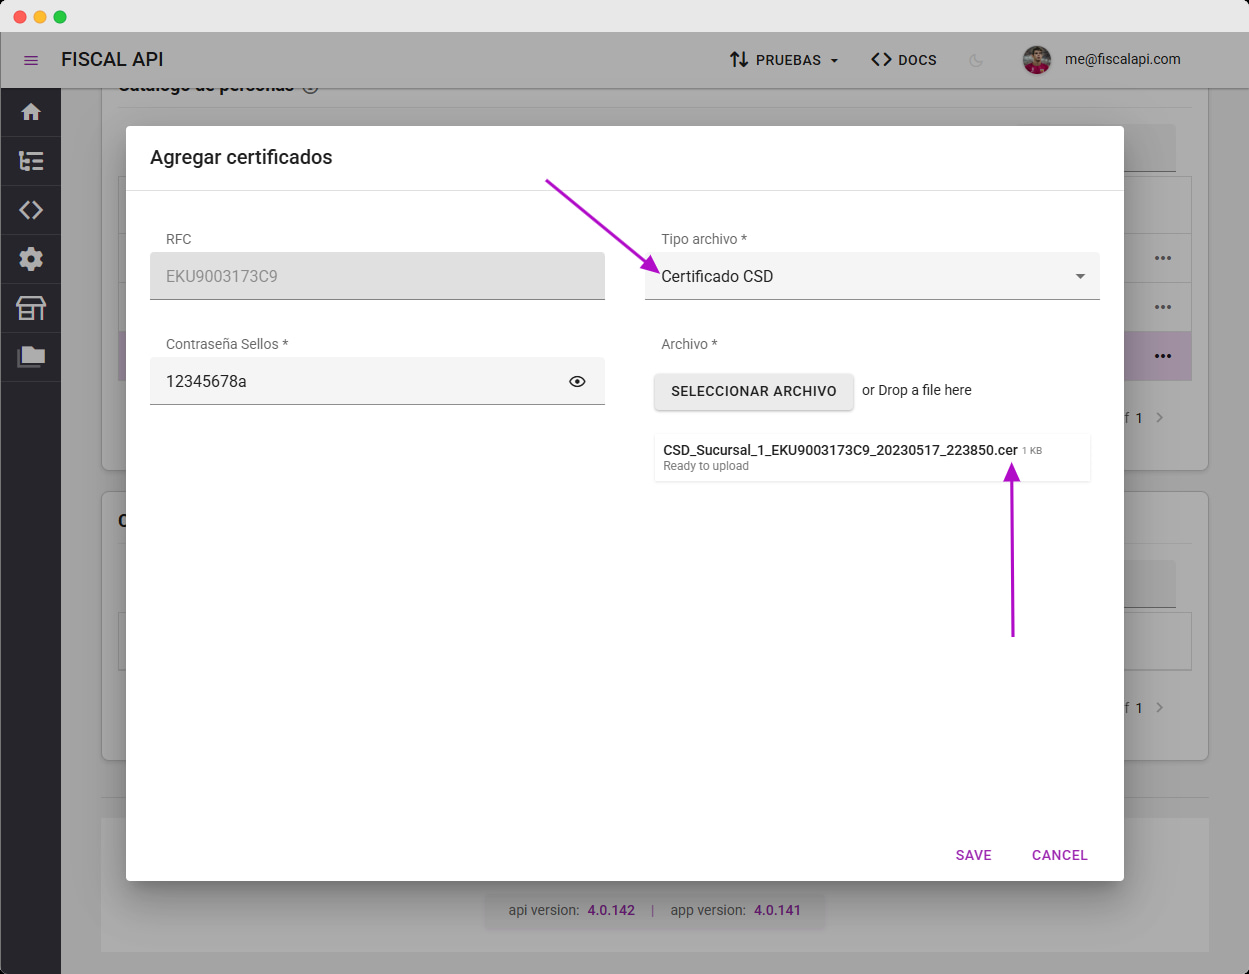
Task: Click the FISCAL API title
Action: tap(112, 59)
